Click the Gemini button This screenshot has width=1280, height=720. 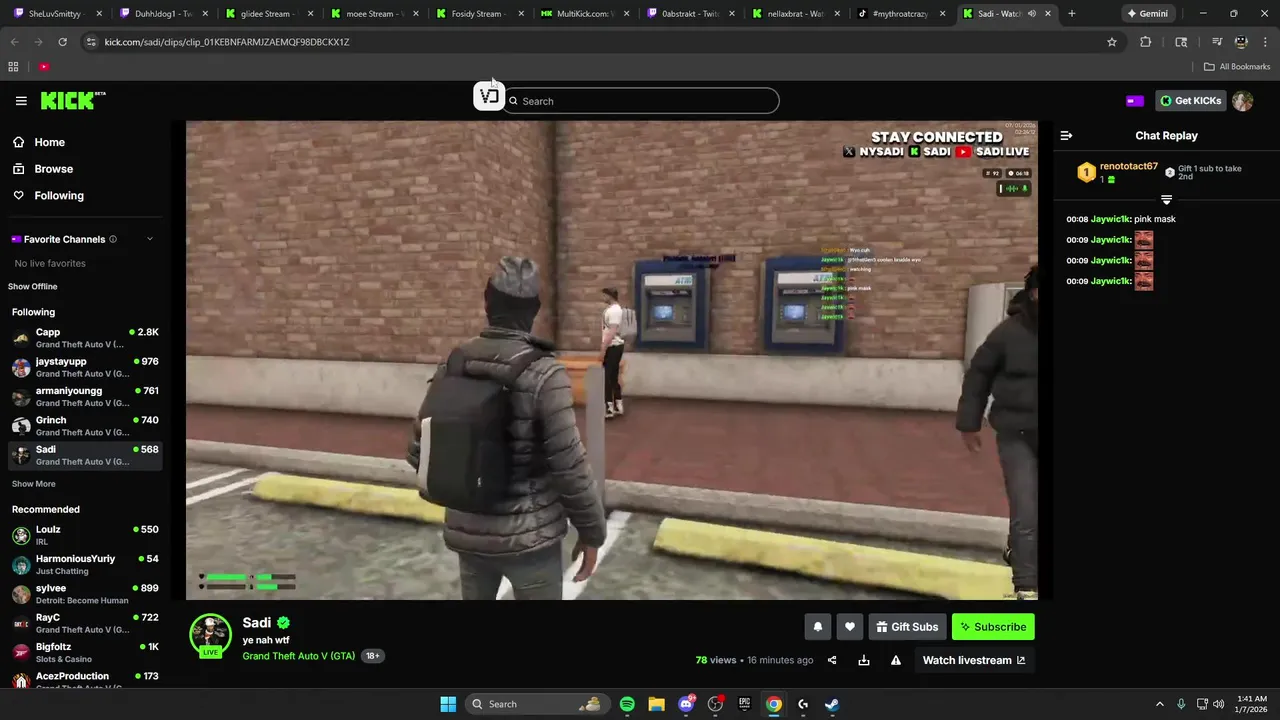(1148, 14)
